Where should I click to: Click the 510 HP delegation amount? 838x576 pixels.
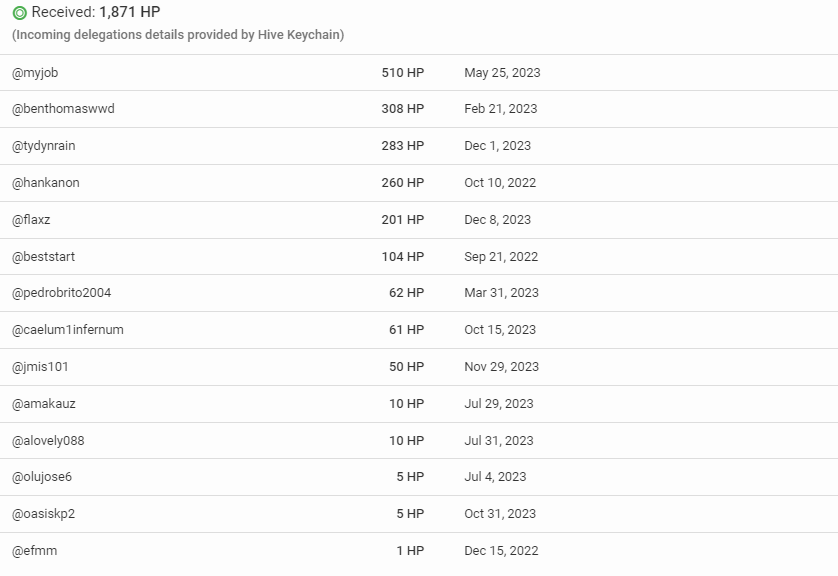click(x=403, y=73)
